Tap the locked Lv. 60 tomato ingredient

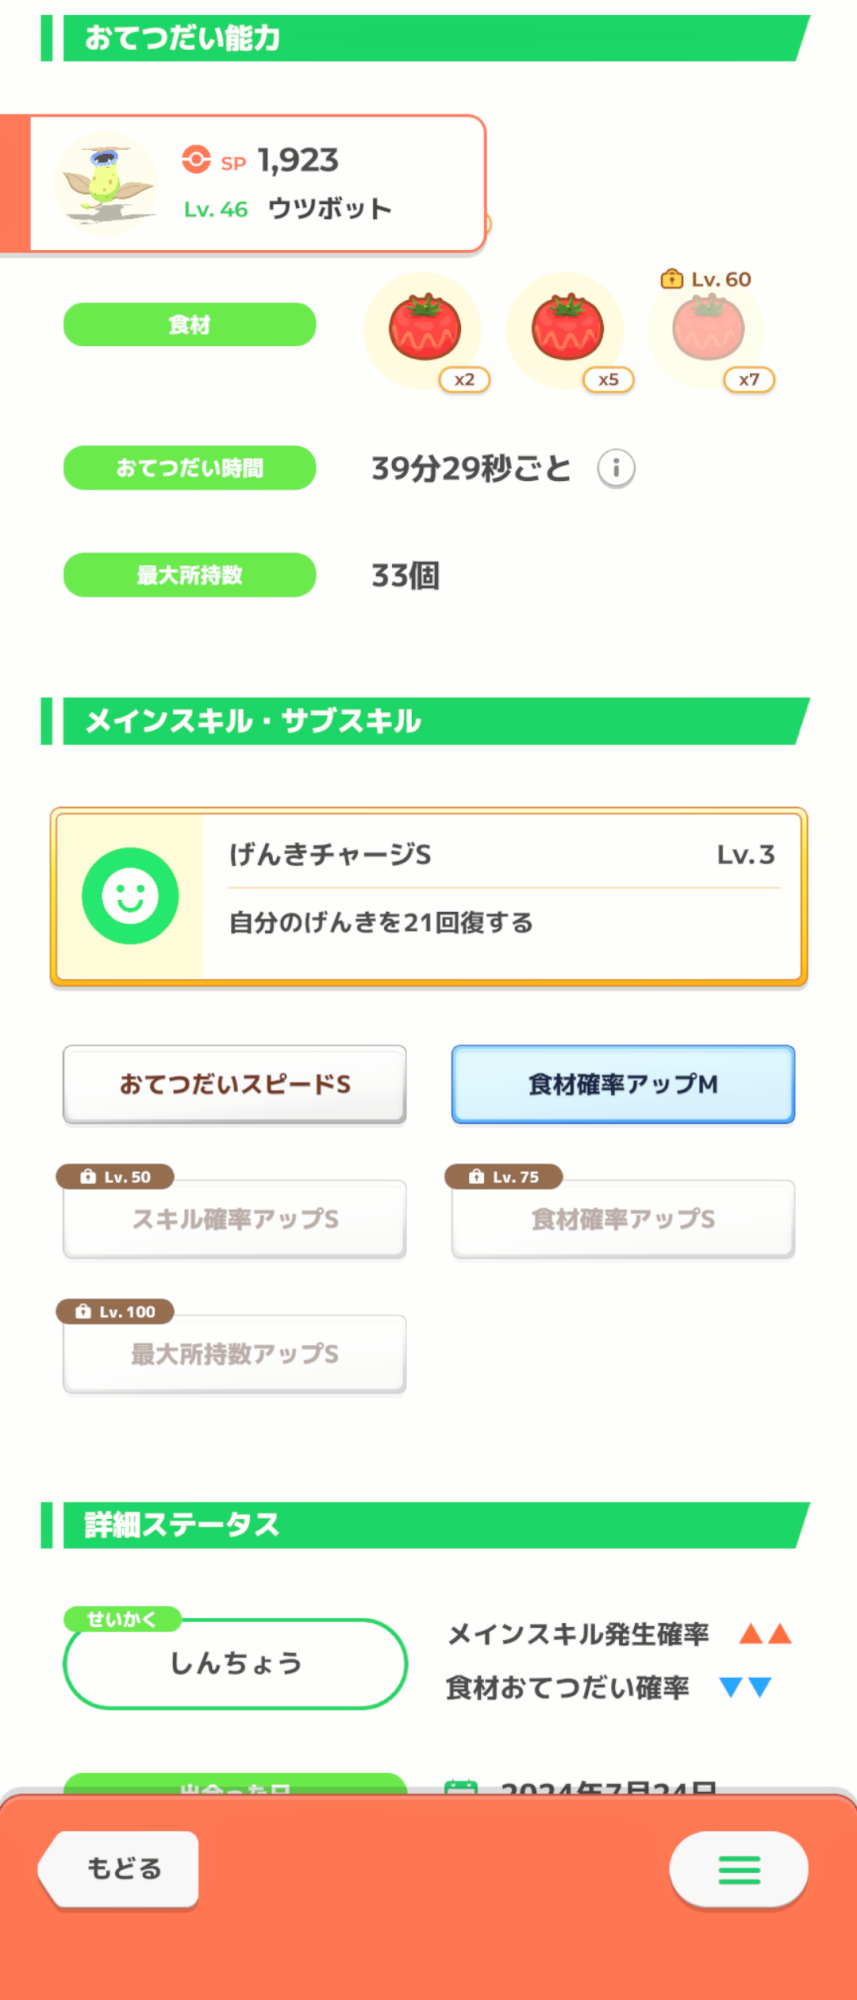pos(708,329)
